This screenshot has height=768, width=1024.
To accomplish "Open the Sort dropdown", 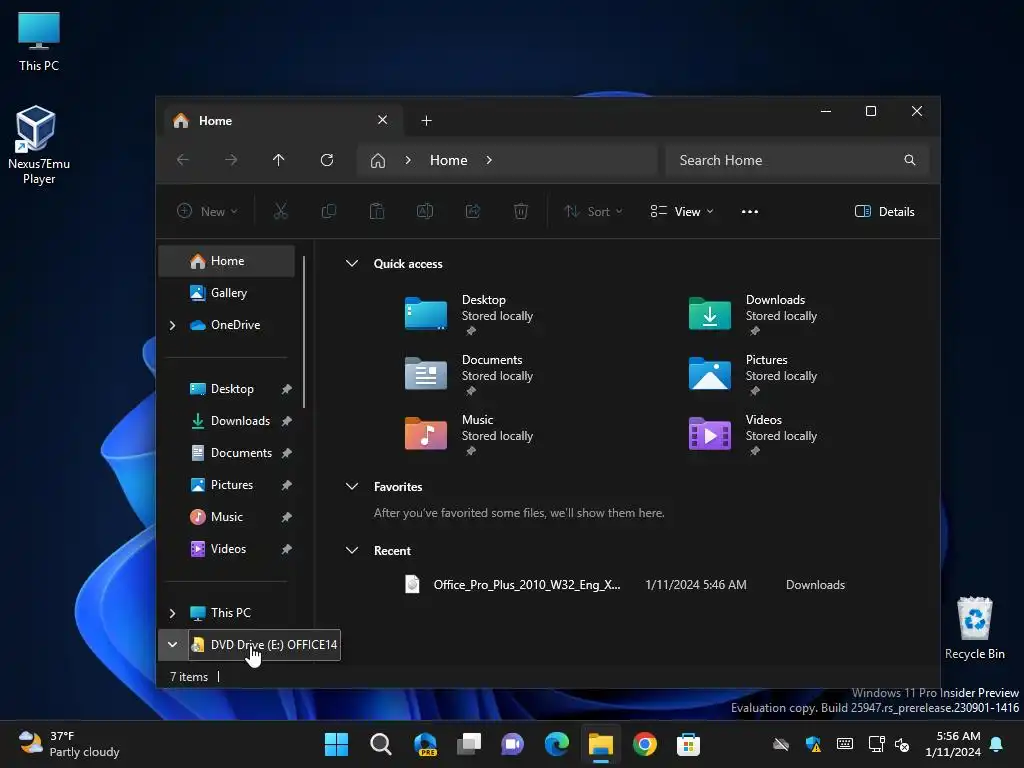I will pos(593,211).
